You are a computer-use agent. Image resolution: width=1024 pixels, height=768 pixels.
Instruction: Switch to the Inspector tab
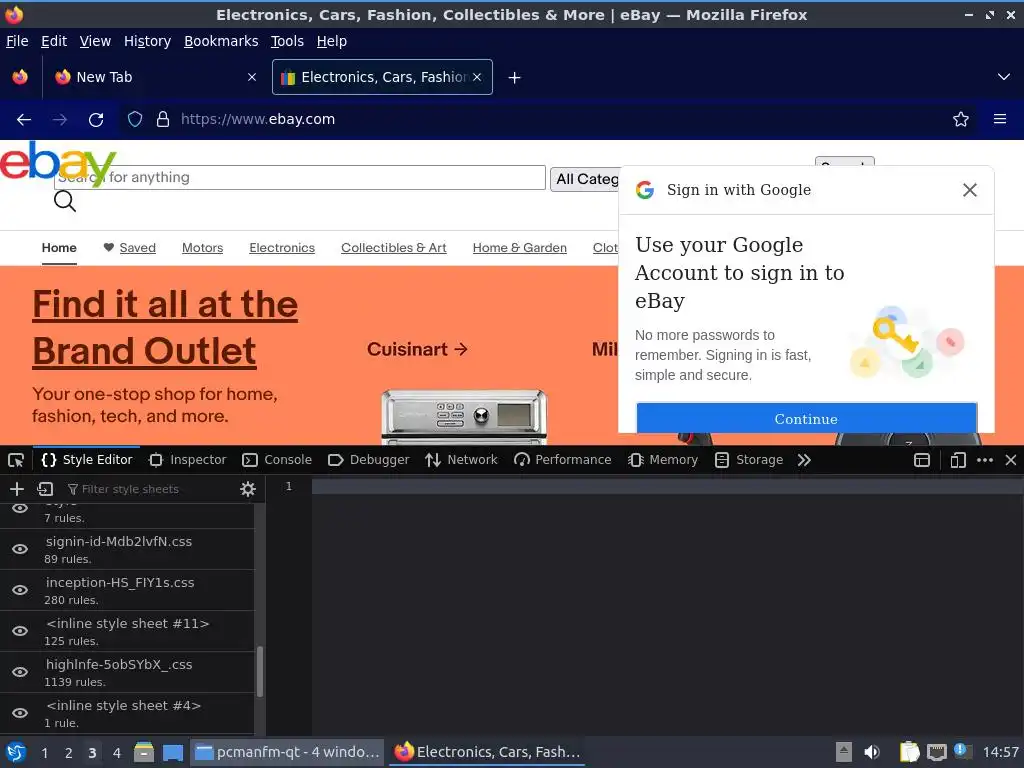pos(187,460)
